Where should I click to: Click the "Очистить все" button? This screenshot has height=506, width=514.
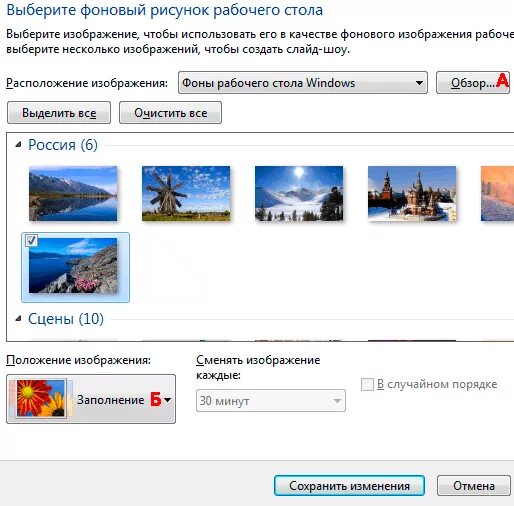pos(170,113)
